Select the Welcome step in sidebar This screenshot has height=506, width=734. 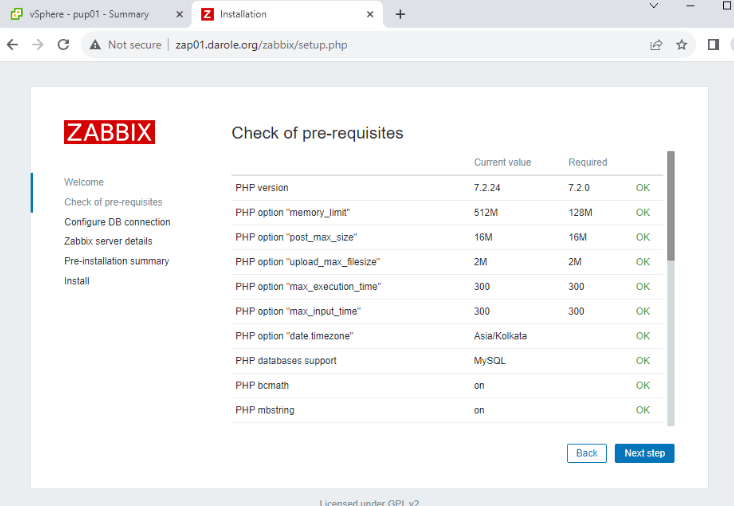tap(84, 182)
